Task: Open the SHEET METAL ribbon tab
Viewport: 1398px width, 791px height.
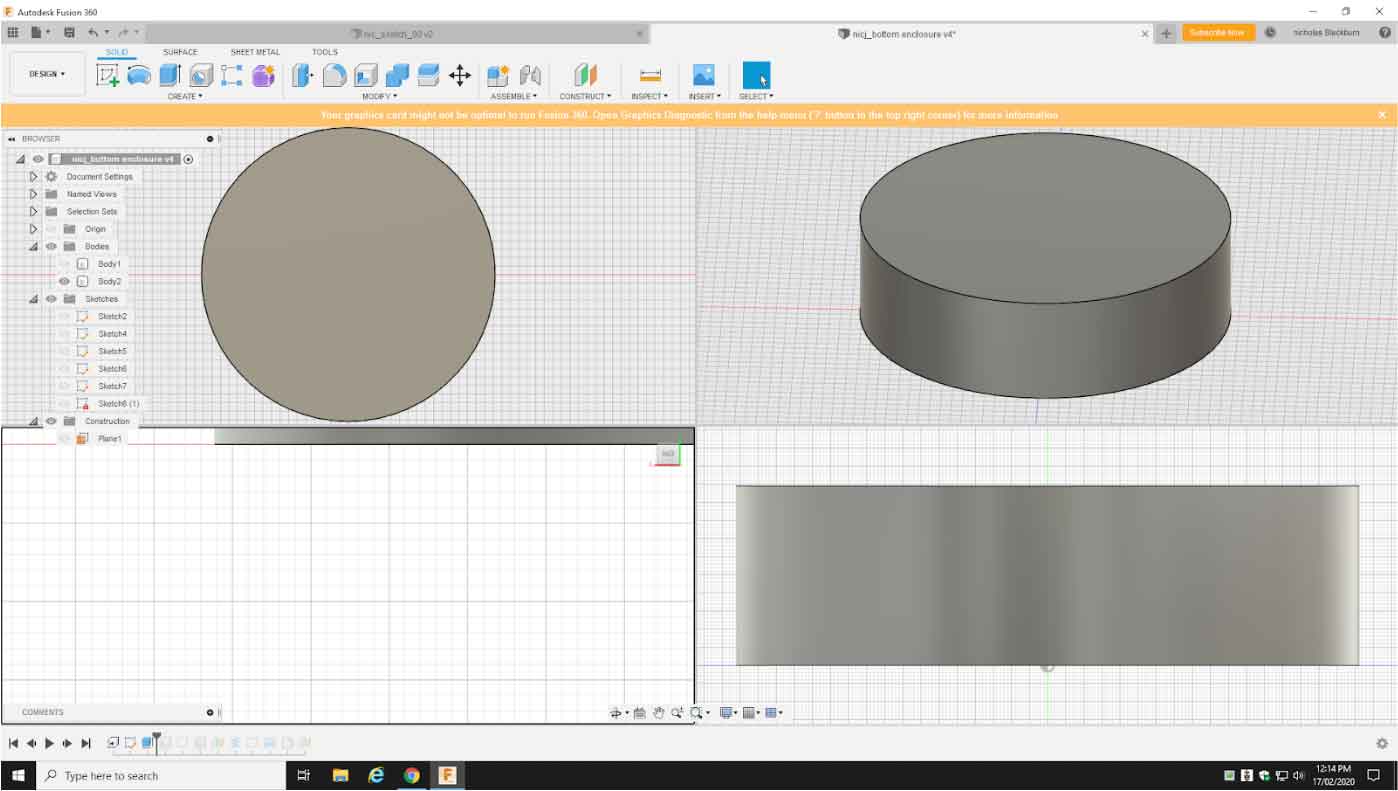Action: [x=255, y=52]
